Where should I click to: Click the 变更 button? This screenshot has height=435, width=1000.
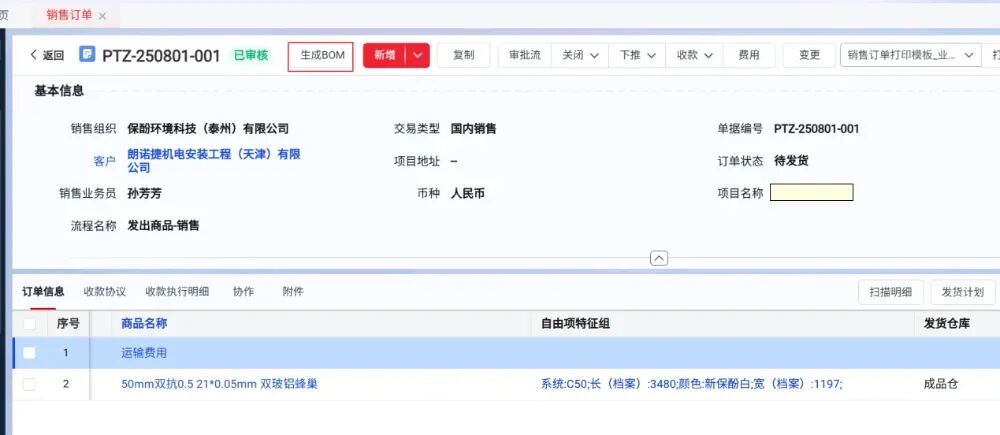pyautogui.click(x=809, y=55)
